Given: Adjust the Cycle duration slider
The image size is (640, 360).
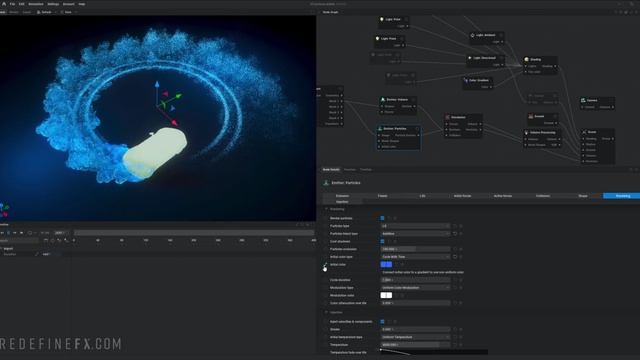Looking at the screenshot, I should [x=415, y=280].
